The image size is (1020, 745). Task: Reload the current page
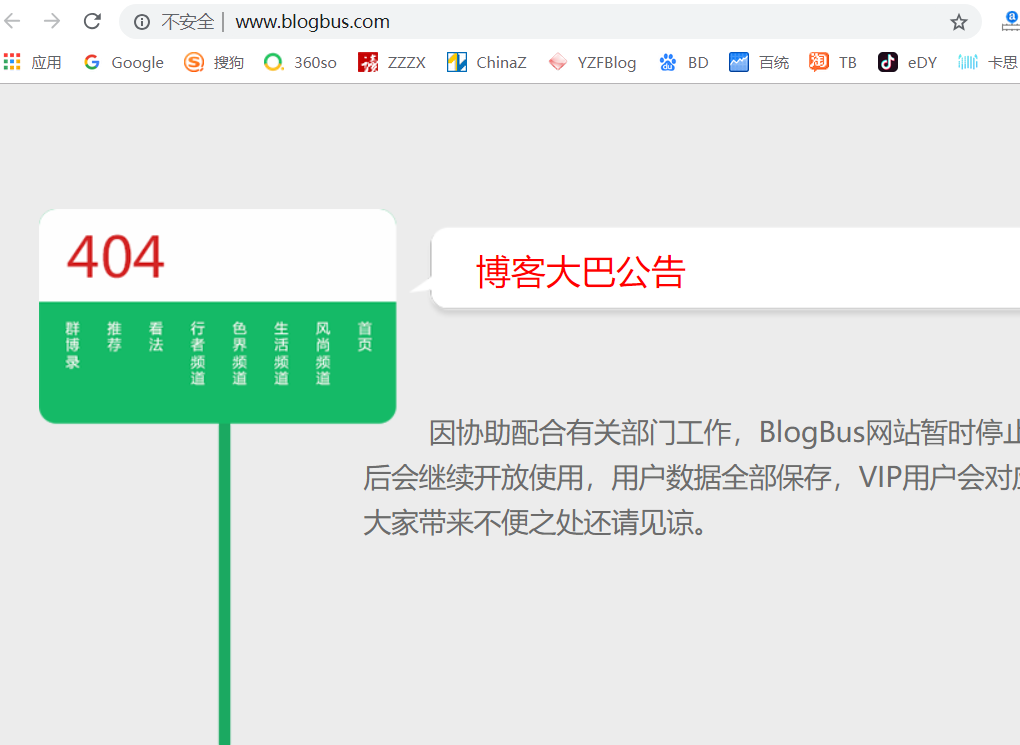[x=92, y=21]
